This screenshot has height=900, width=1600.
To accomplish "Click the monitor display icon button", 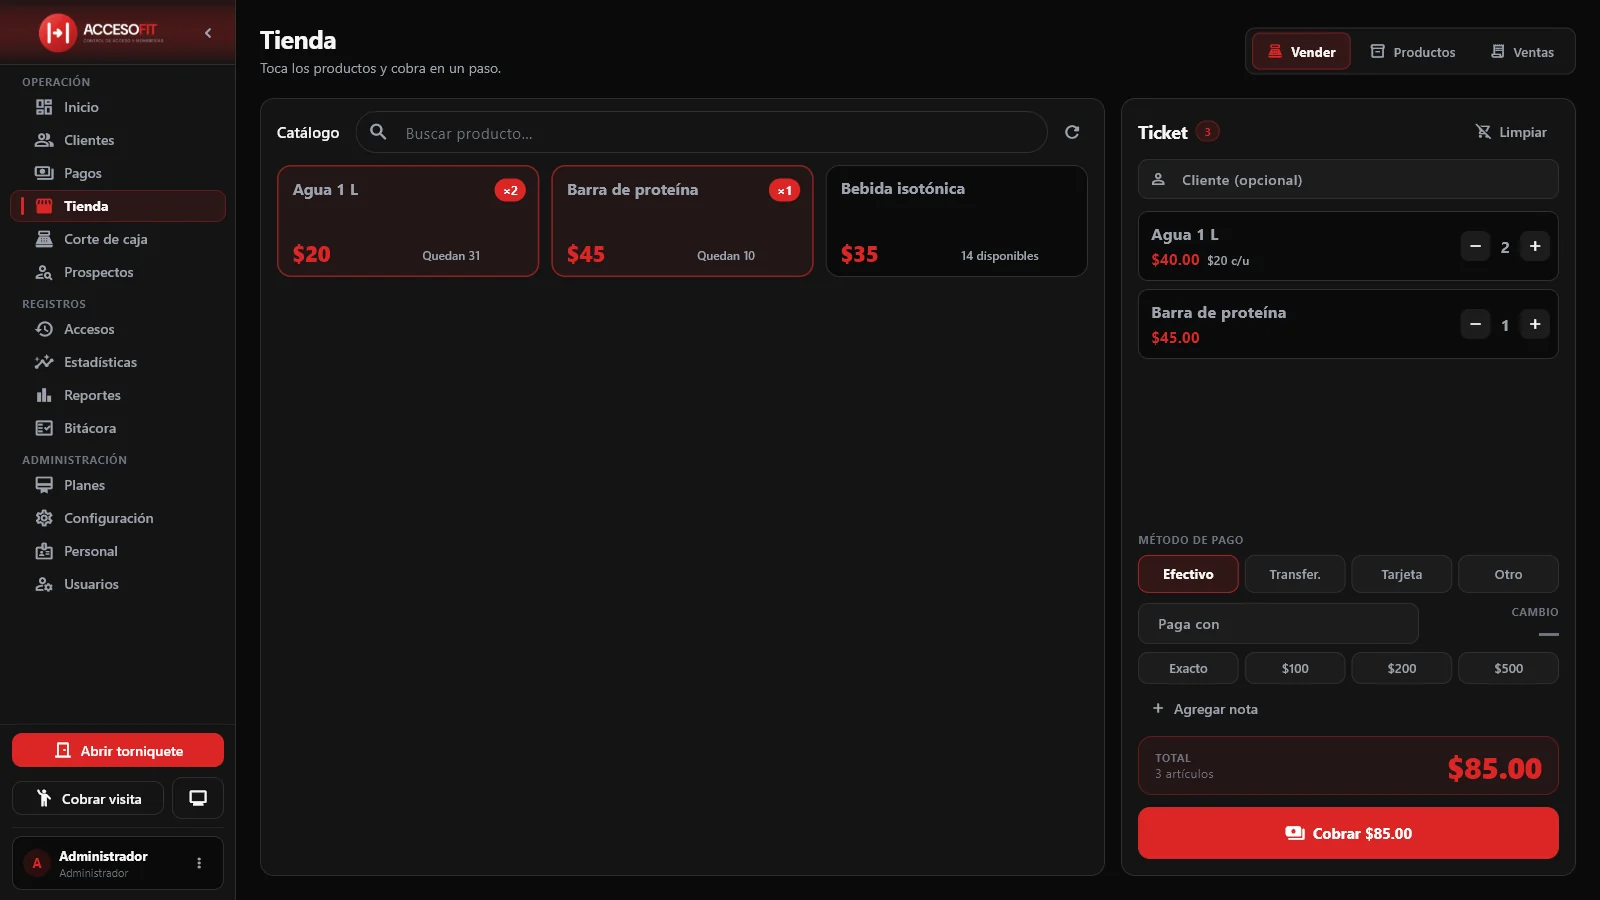I will tap(198, 798).
